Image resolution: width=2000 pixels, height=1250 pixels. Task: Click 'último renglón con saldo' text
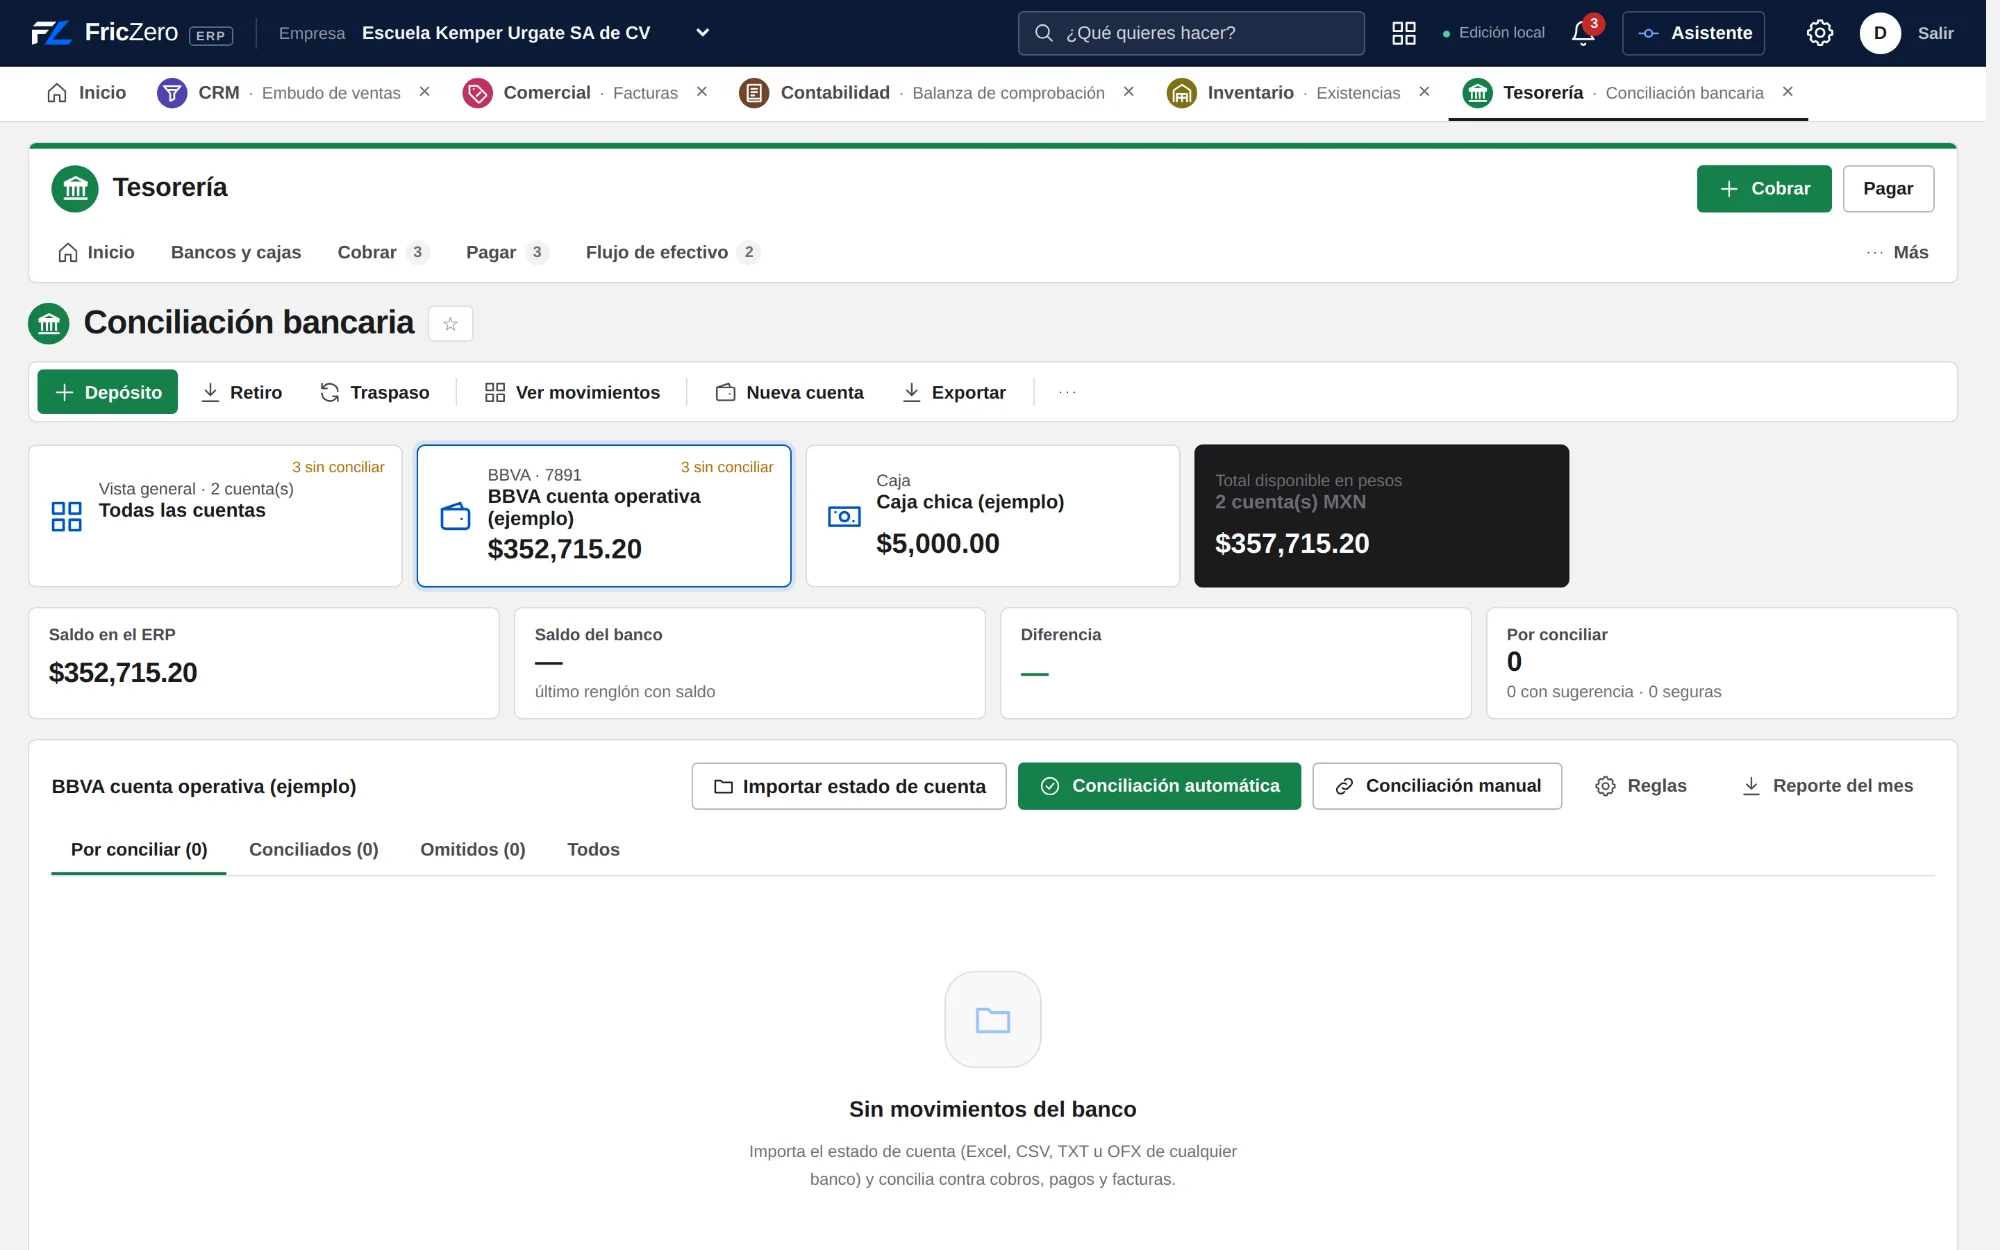[x=625, y=692]
